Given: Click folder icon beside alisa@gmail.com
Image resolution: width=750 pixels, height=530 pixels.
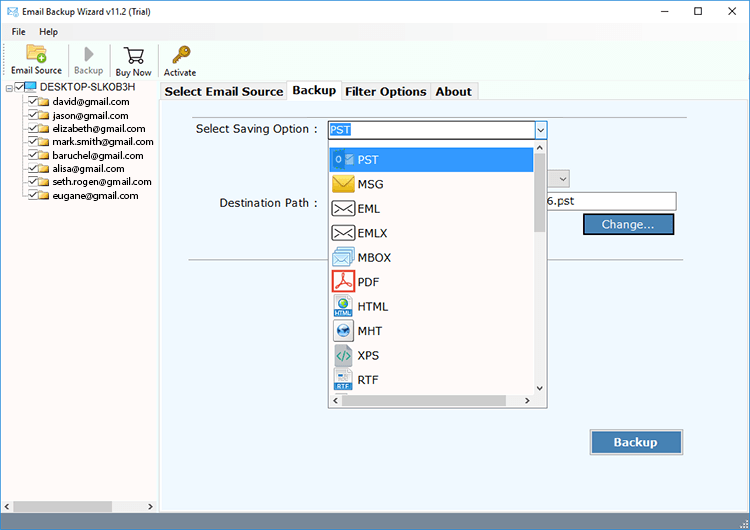Looking at the screenshot, I should [x=44, y=169].
